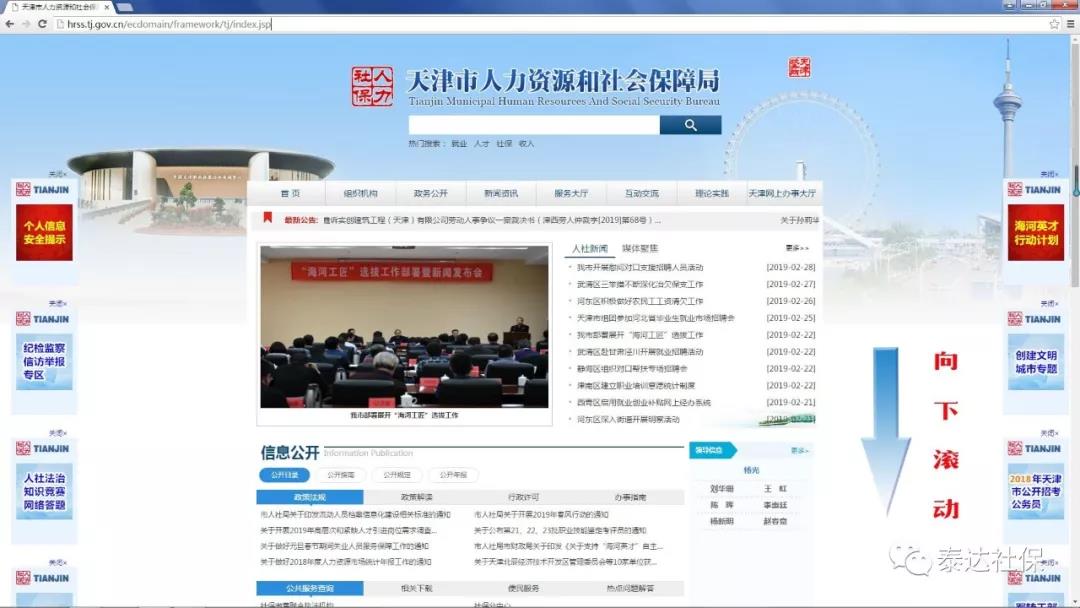Viewport: 1080px width, 608px height.
Task: Open the 纪检监察信访举报专区 side banner
Action: [x=44, y=361]
